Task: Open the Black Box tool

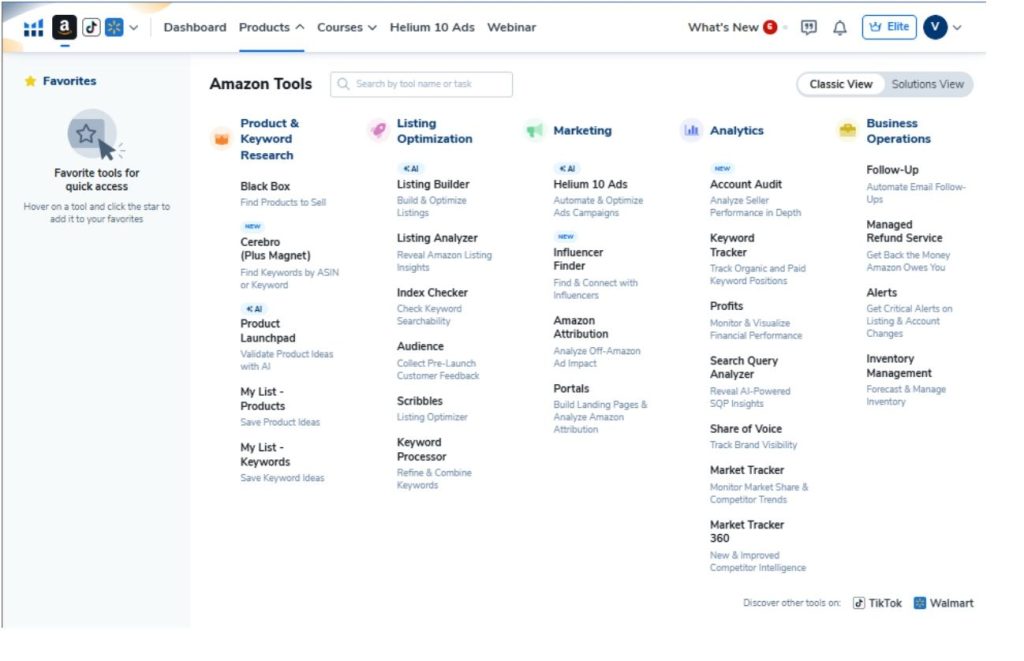Action: pyautogui.click(x=265, y=186)
